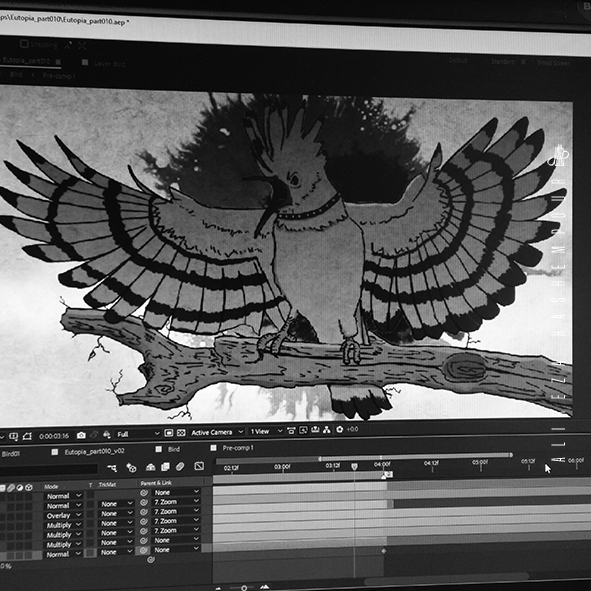Click the Reset Exposure icon
Image resolution: width=591 pixels, height=591 pixels.
[x=339, y=429]
